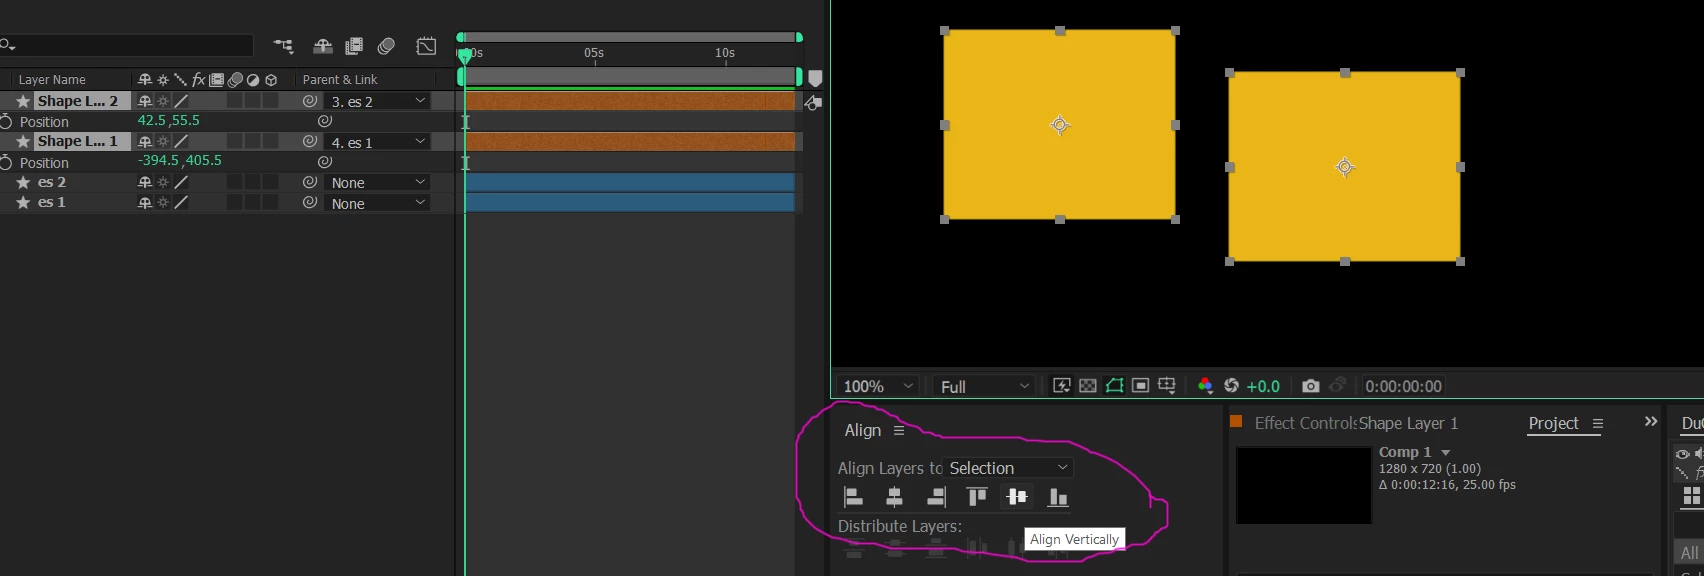Select the Shape Layer 1 row
Viewport: 1704px width, 576px height.
click(x=78, y=141)
